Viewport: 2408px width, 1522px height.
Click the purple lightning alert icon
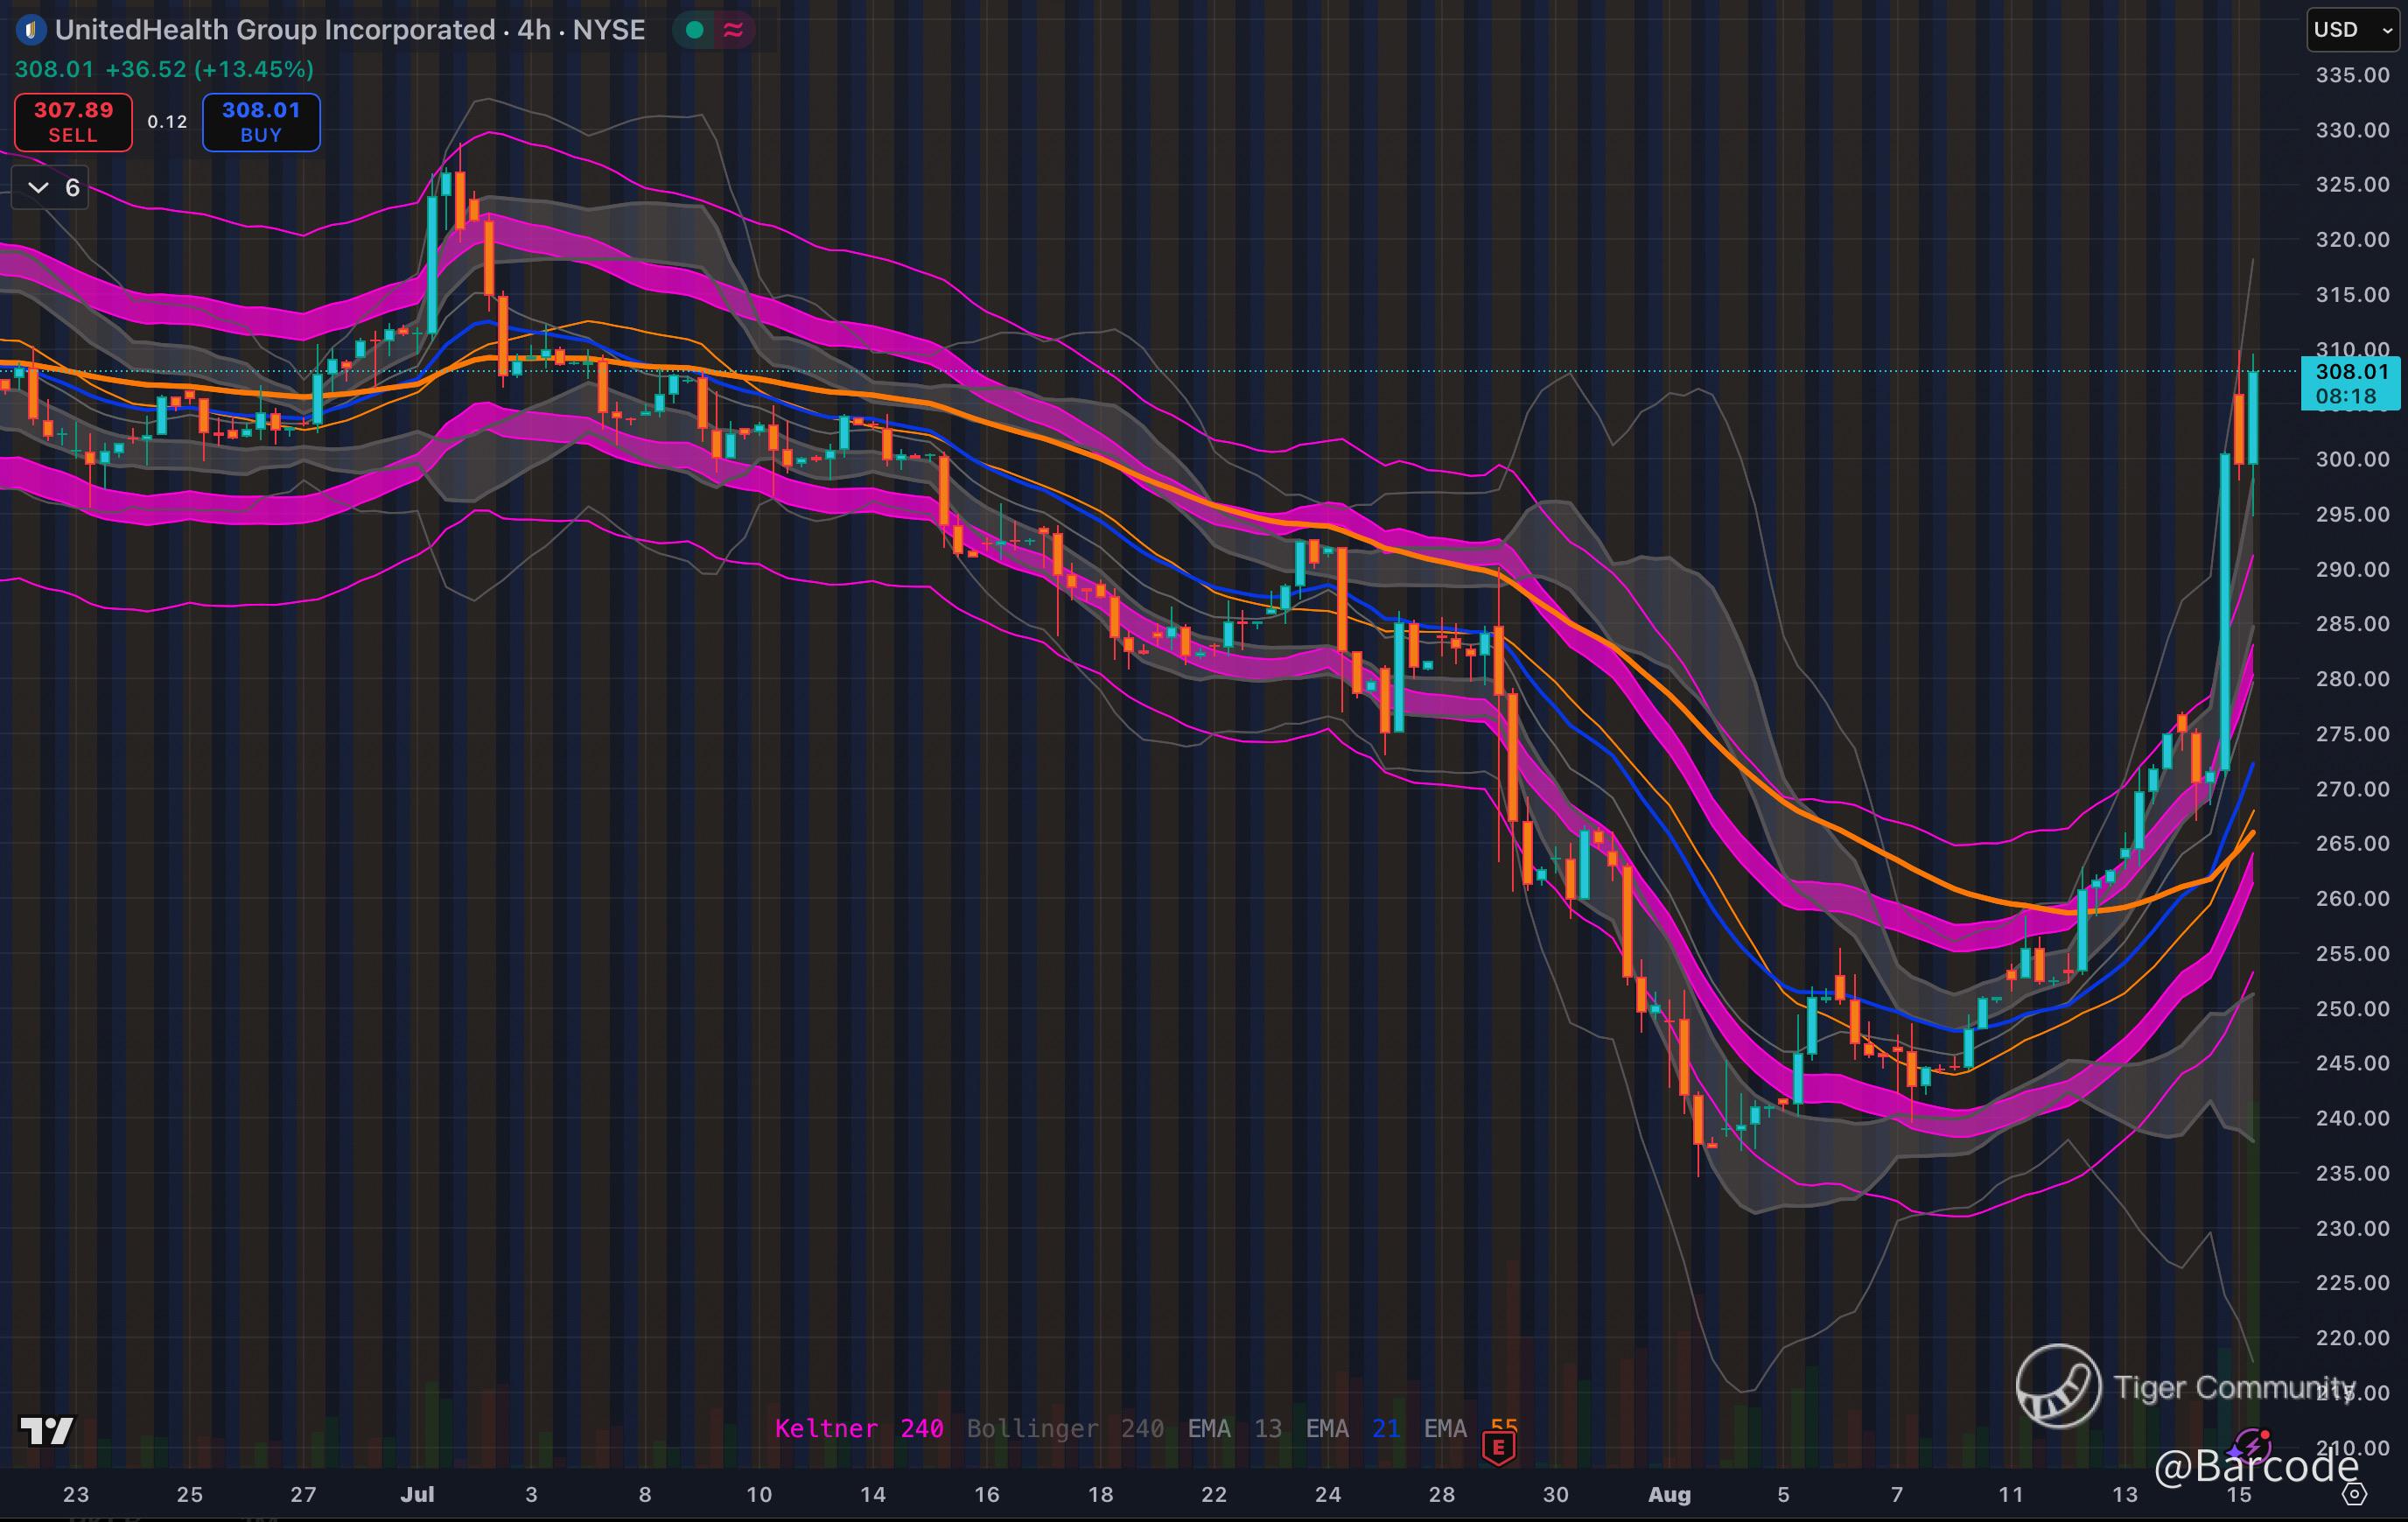pyautogui.click(x=2252, y=1445)
